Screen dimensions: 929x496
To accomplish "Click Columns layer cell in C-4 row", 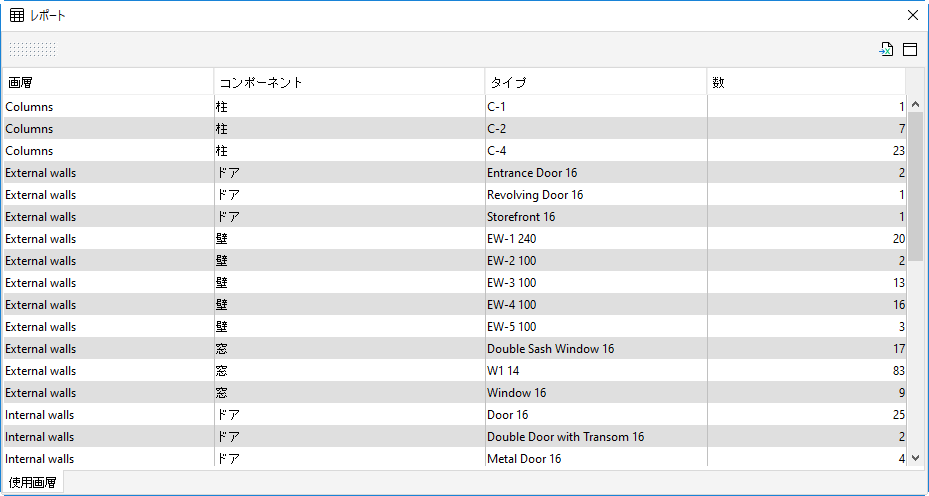I will coord(108,151).
